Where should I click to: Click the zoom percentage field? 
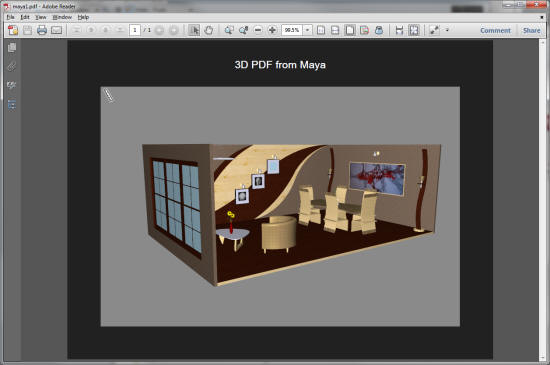(x=292, y=30)
